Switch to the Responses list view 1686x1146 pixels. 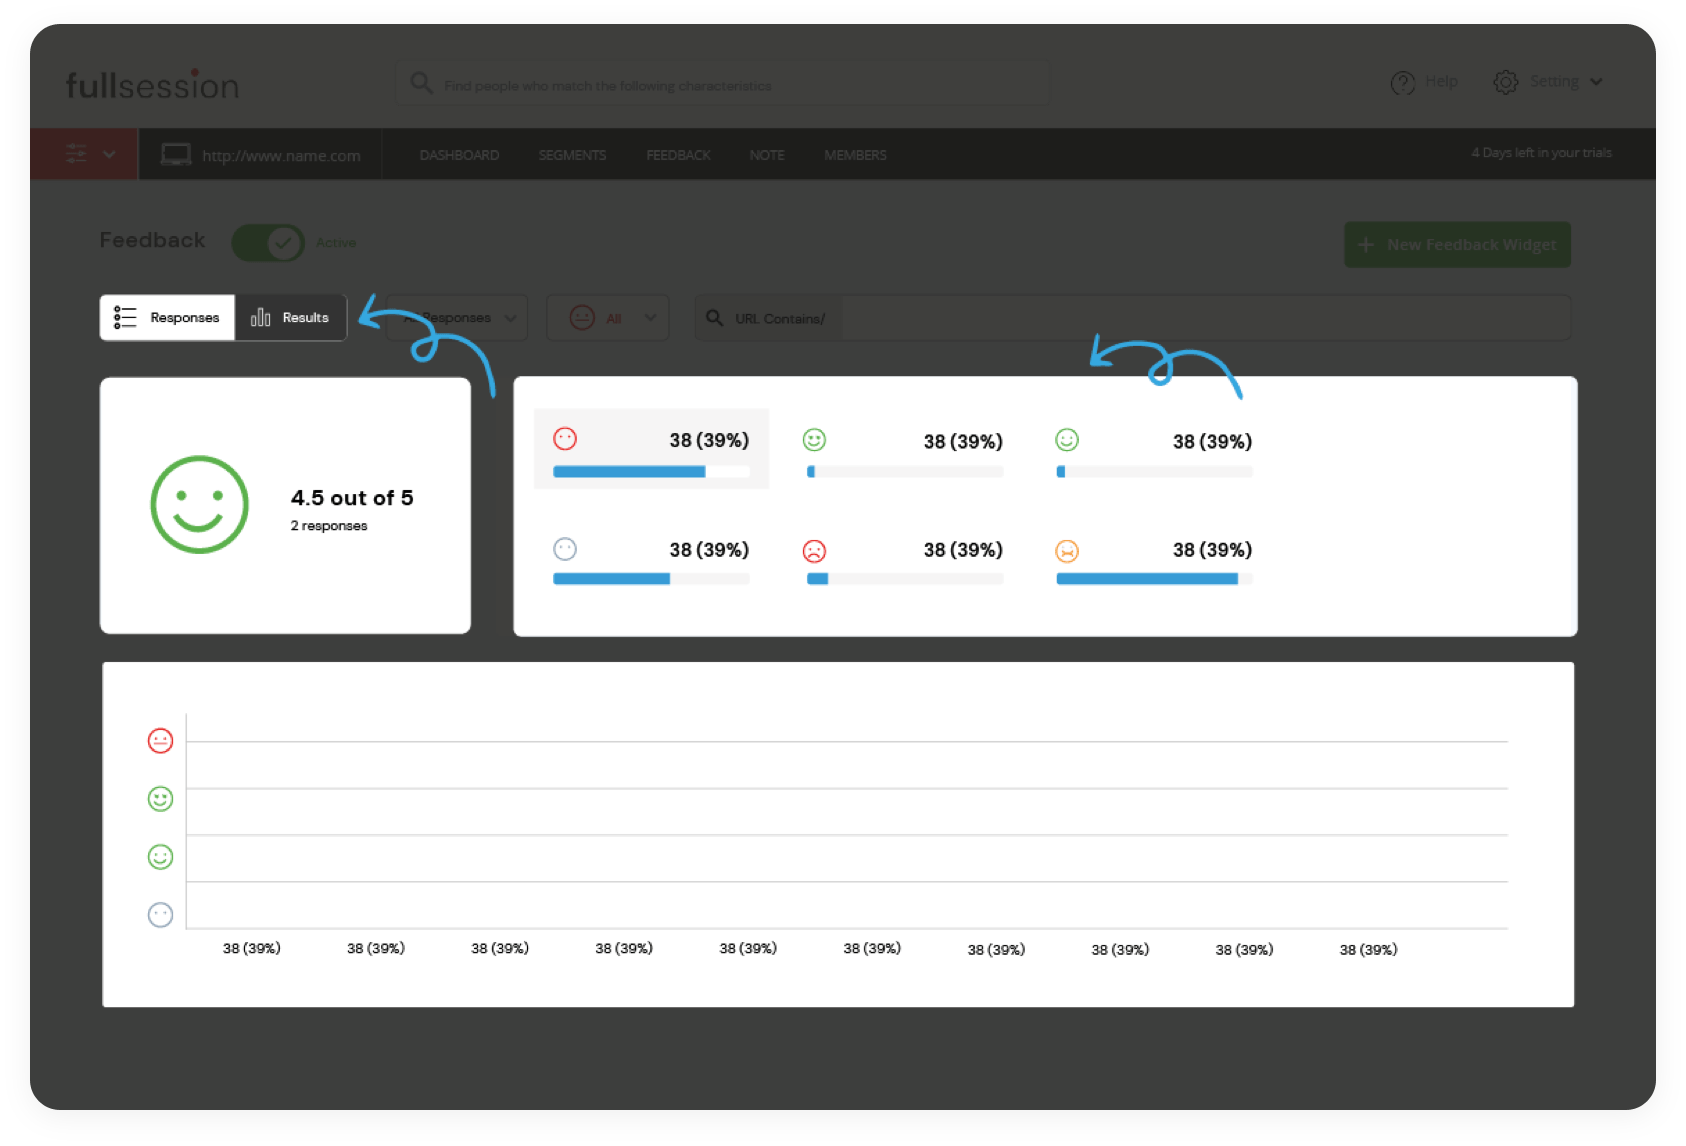click(x=167, y=318)
